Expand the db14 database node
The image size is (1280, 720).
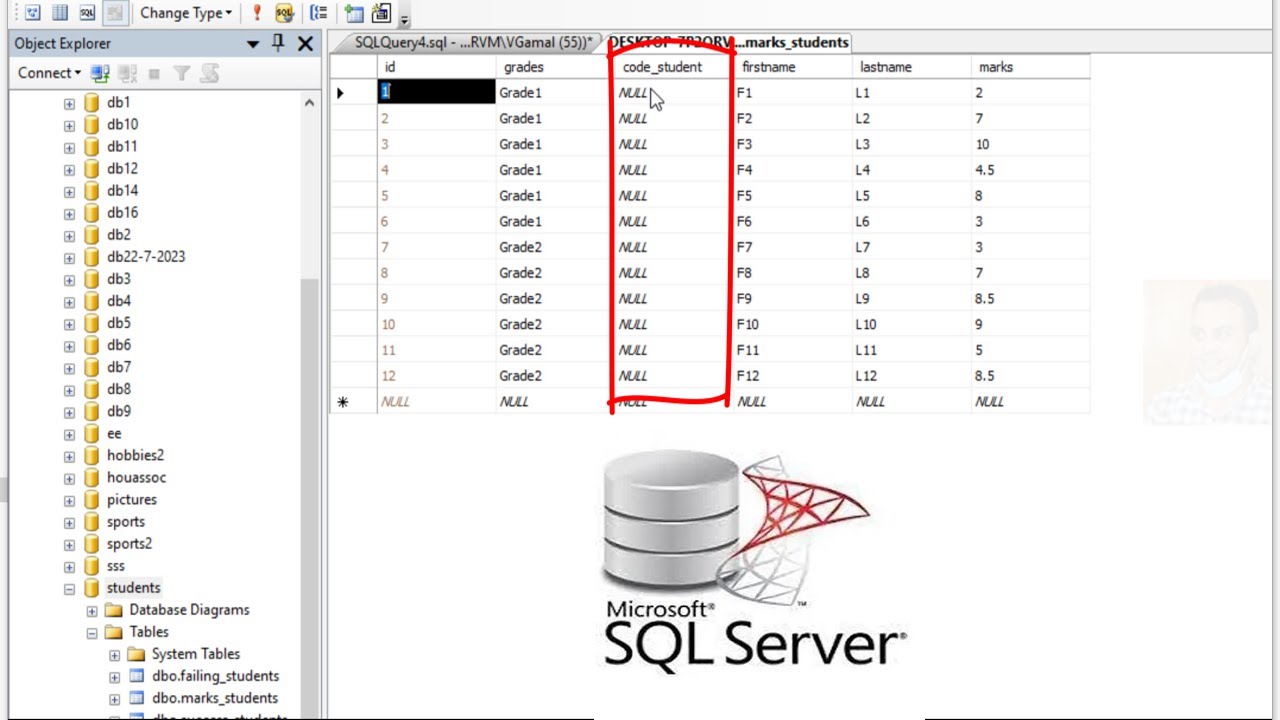coord(69,191)
